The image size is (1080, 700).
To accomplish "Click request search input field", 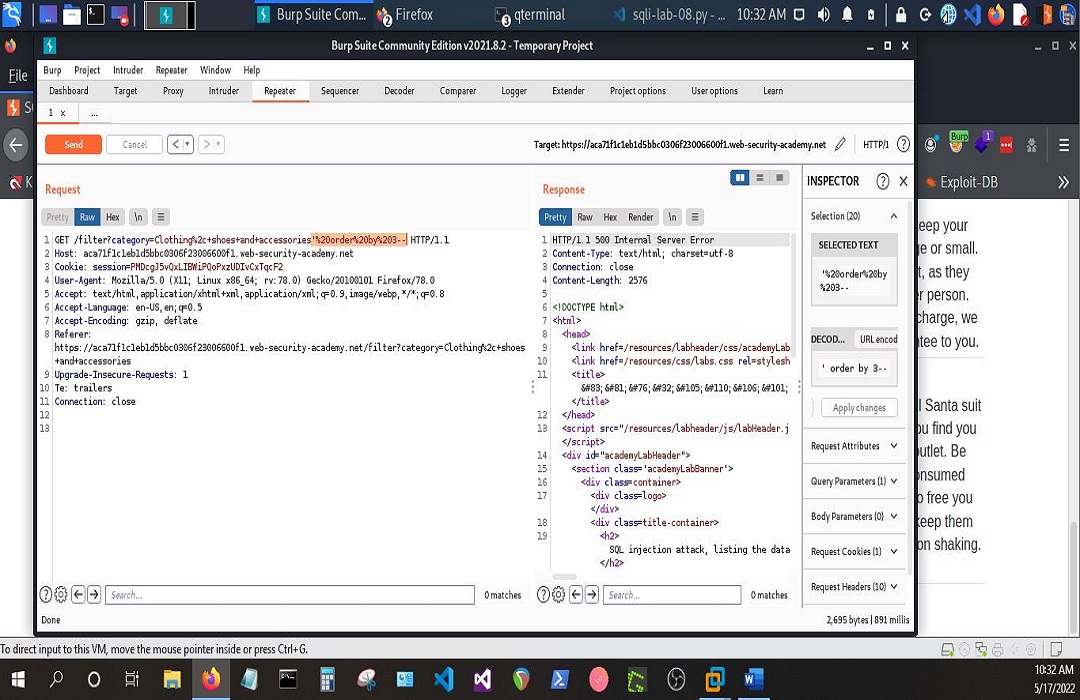I will [290, 595].
